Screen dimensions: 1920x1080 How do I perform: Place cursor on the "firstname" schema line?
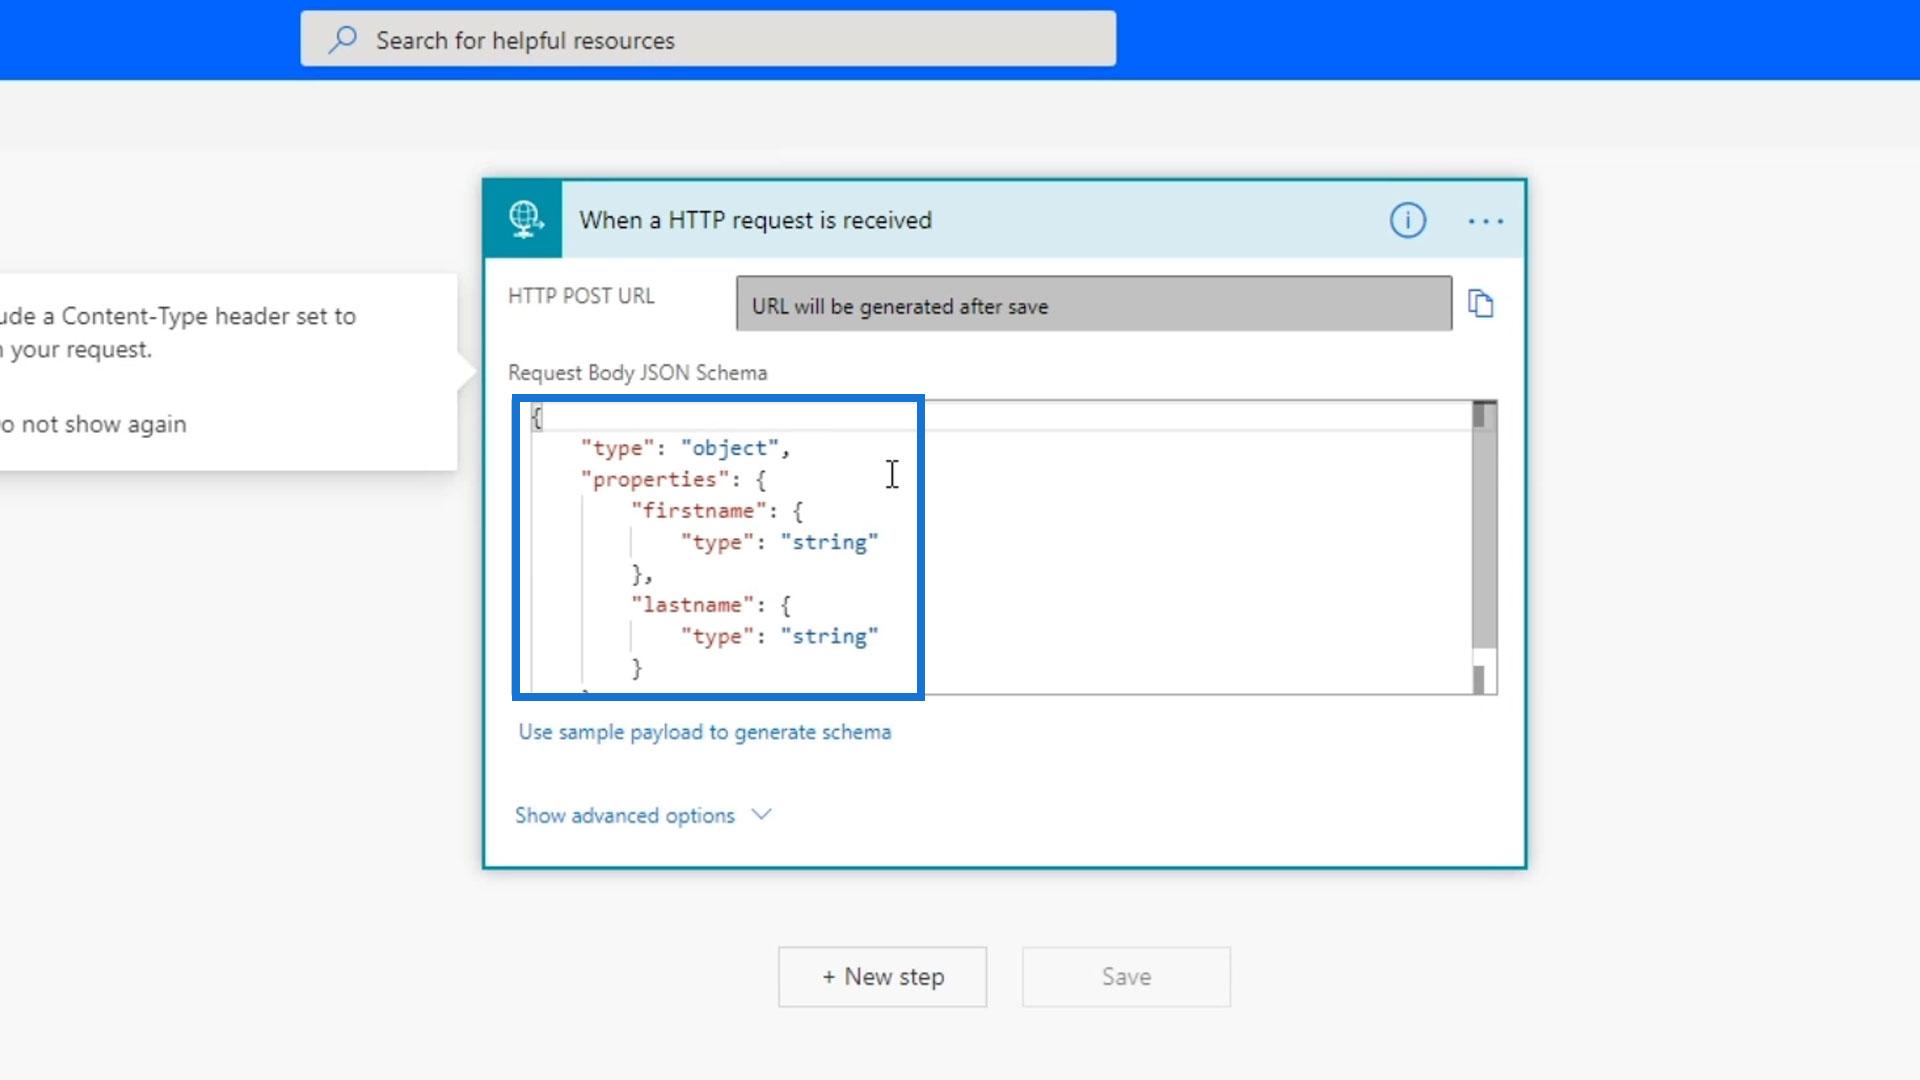pos(698,511)
